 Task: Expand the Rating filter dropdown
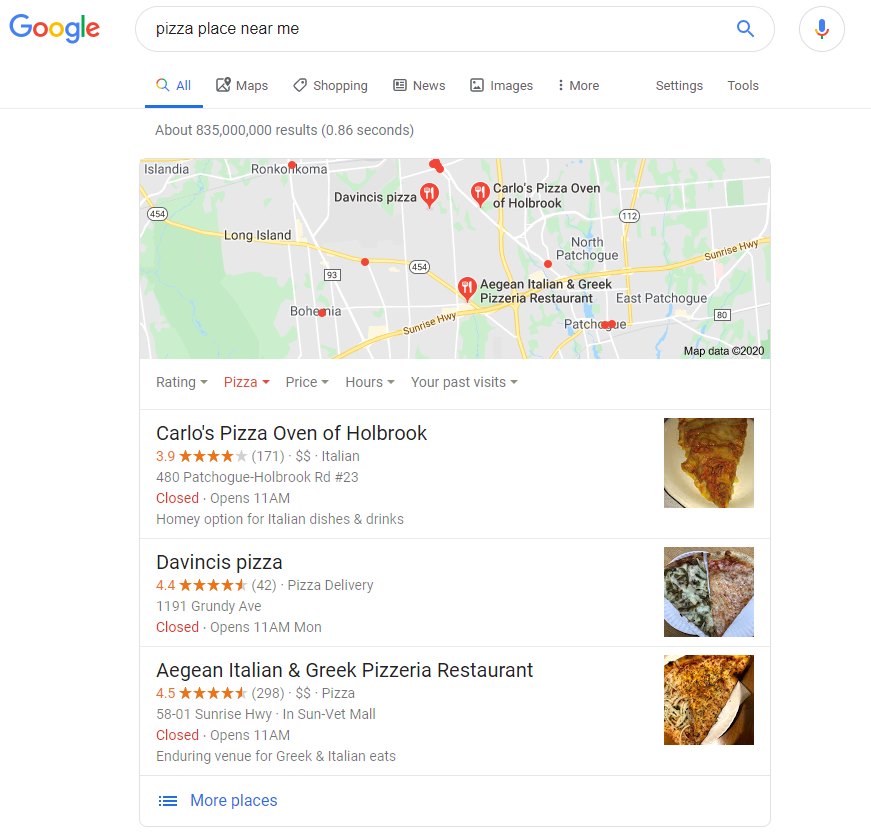[x=182, y=382]
